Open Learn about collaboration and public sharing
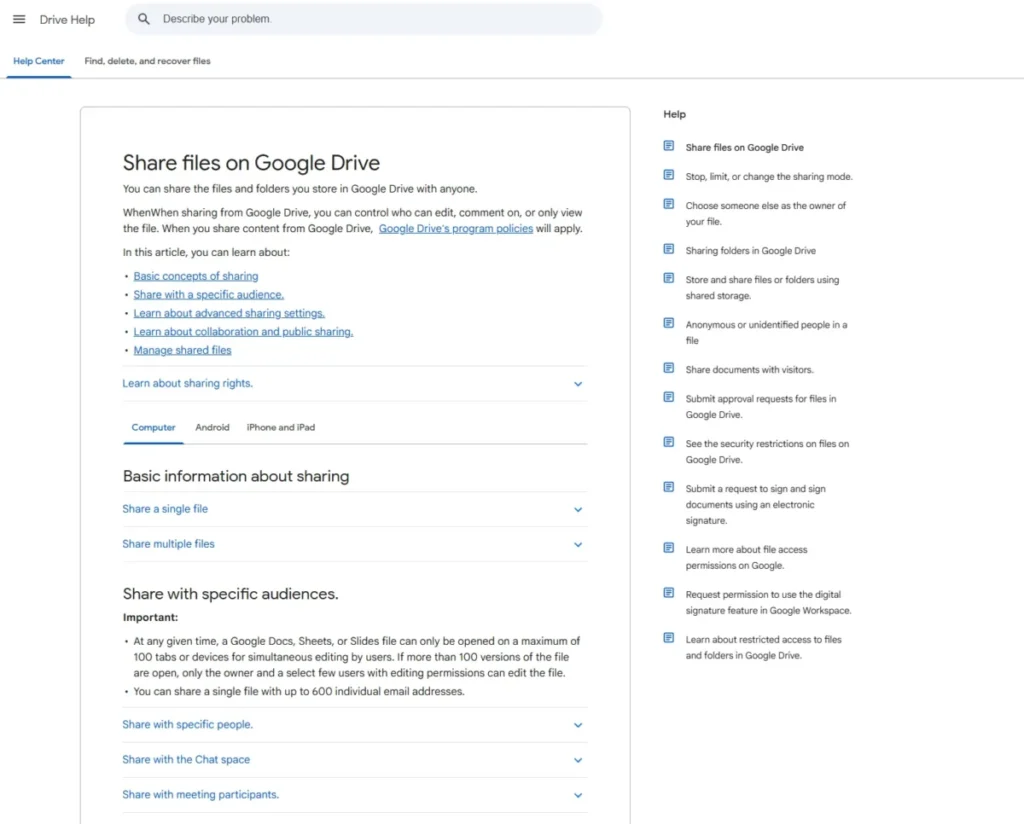 [x=244, y=332]
